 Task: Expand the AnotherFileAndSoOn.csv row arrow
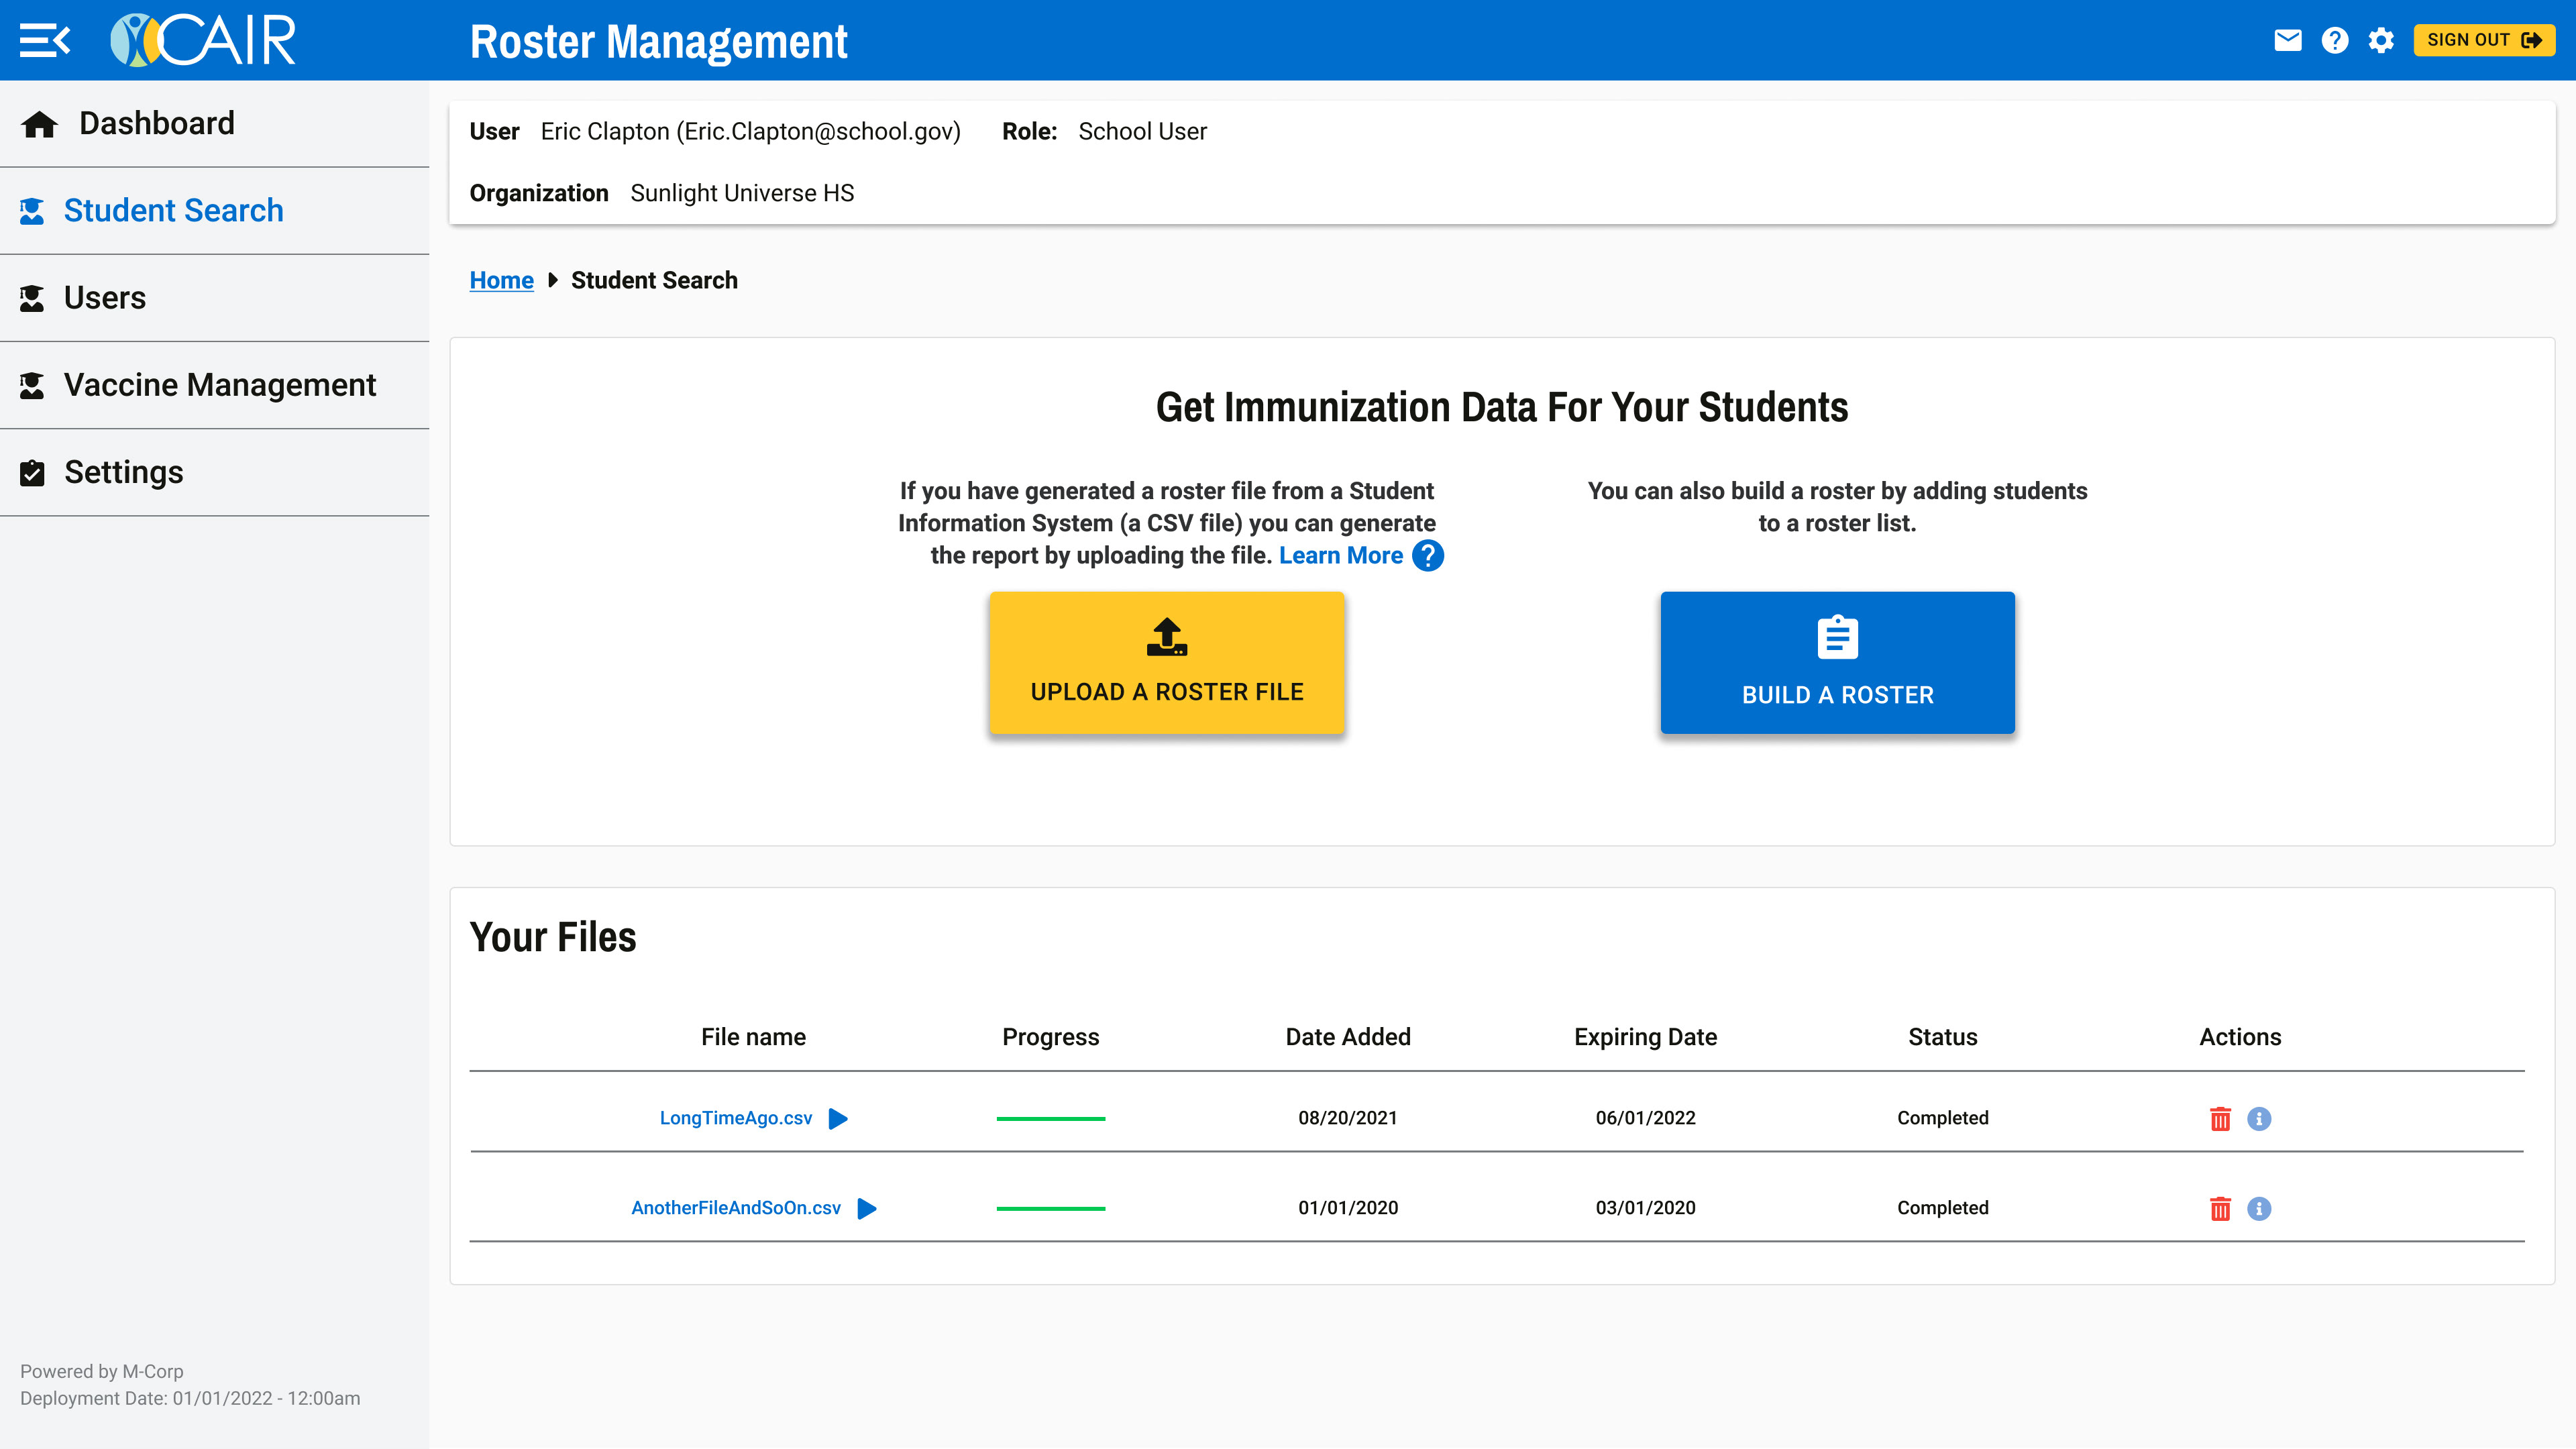pyautogui.click(x=867, y=1208)
